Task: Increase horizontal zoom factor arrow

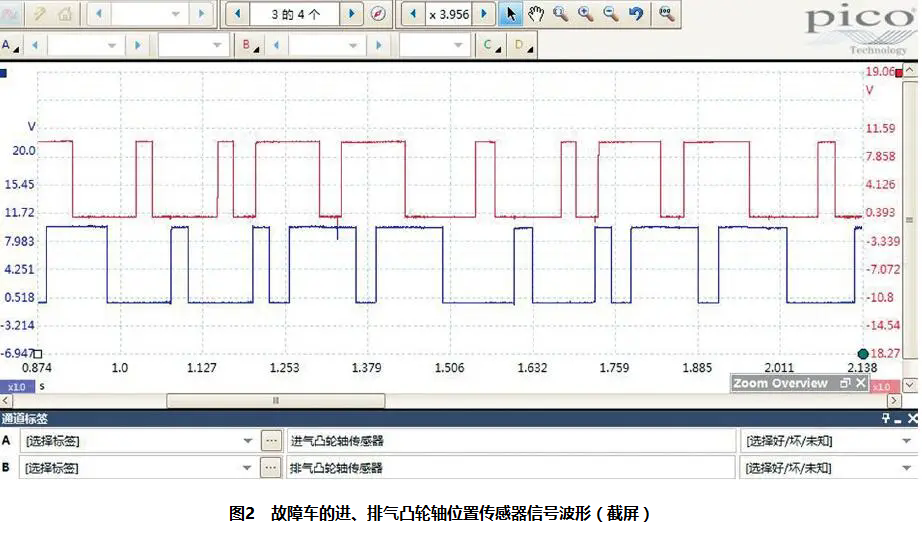Action: point(484,14)
